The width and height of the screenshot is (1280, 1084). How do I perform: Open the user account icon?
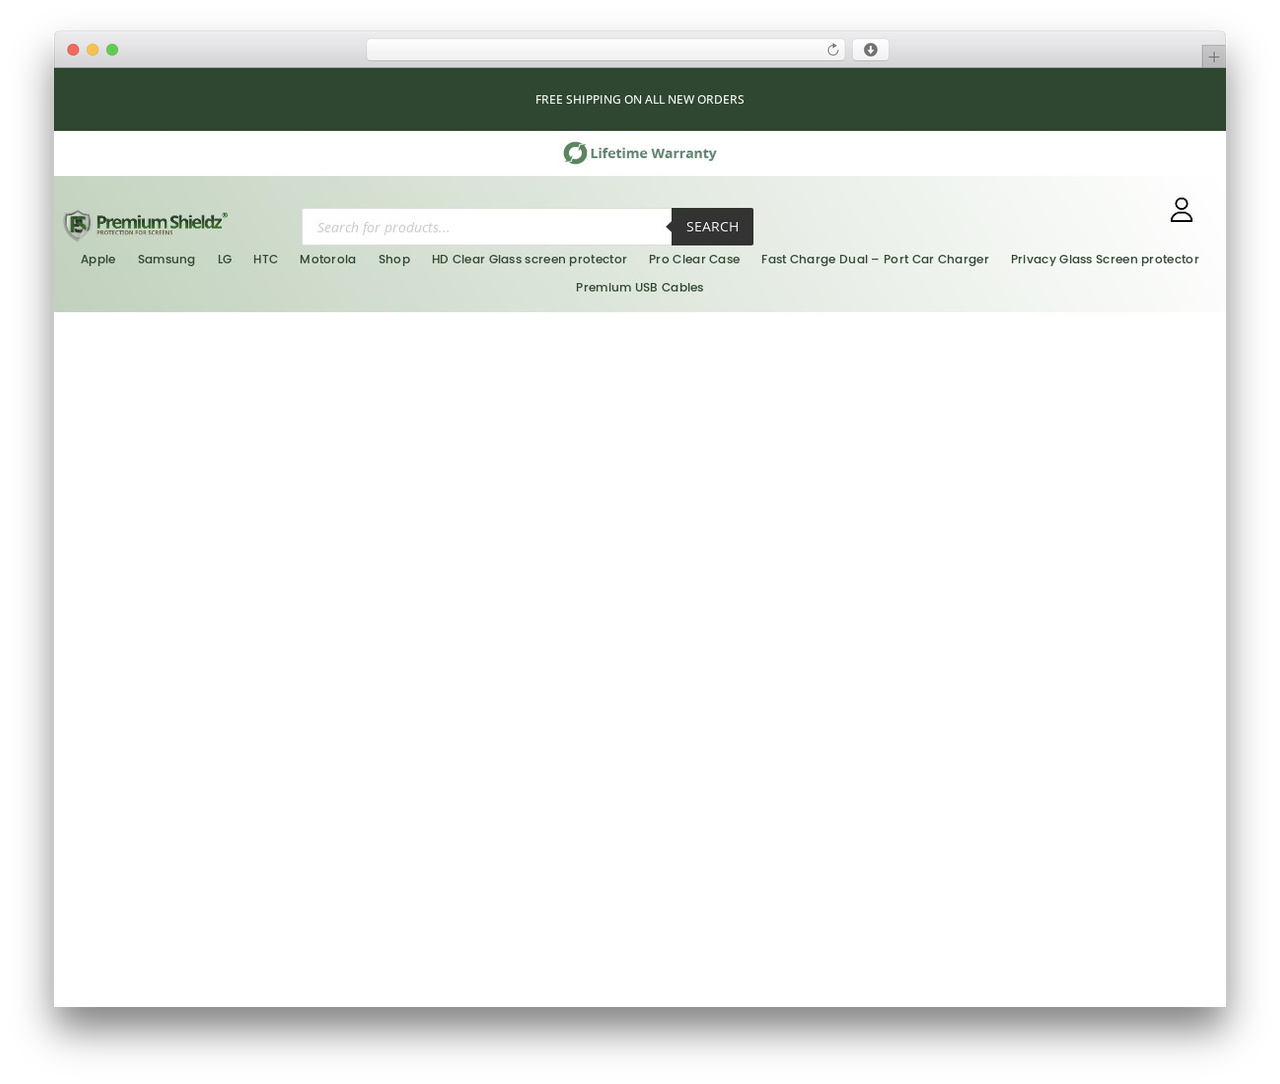1181,210
